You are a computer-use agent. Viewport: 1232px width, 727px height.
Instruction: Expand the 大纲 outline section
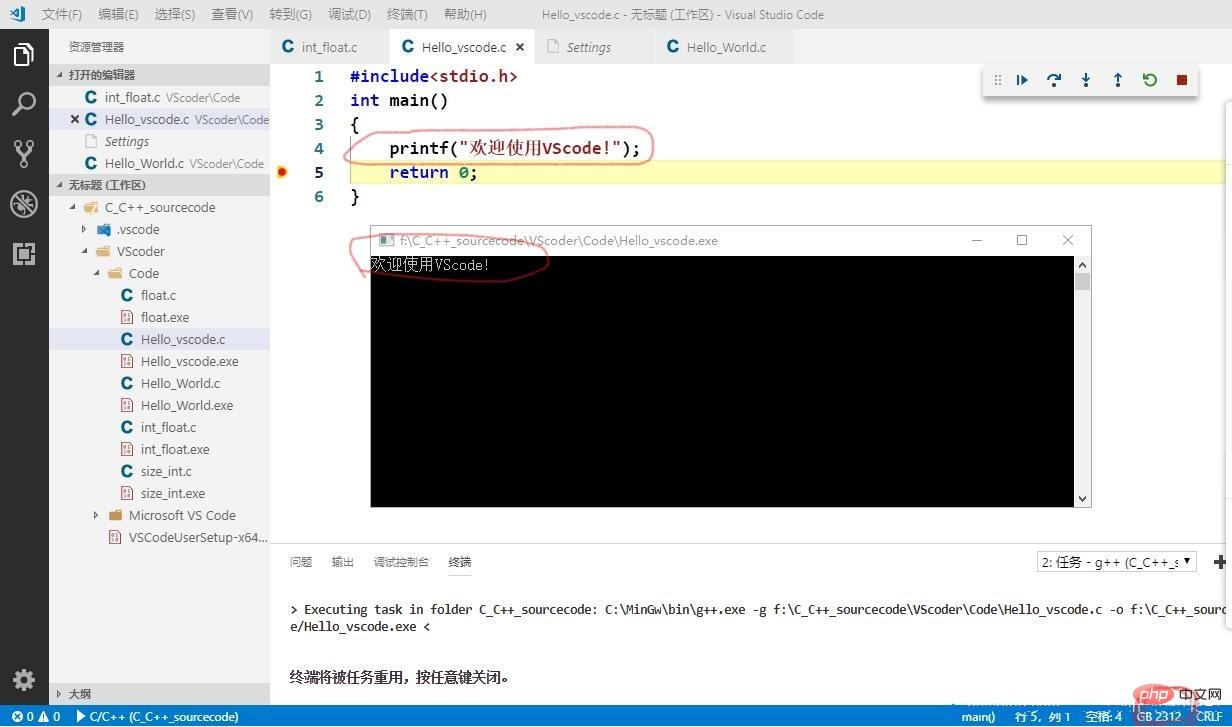160,693
